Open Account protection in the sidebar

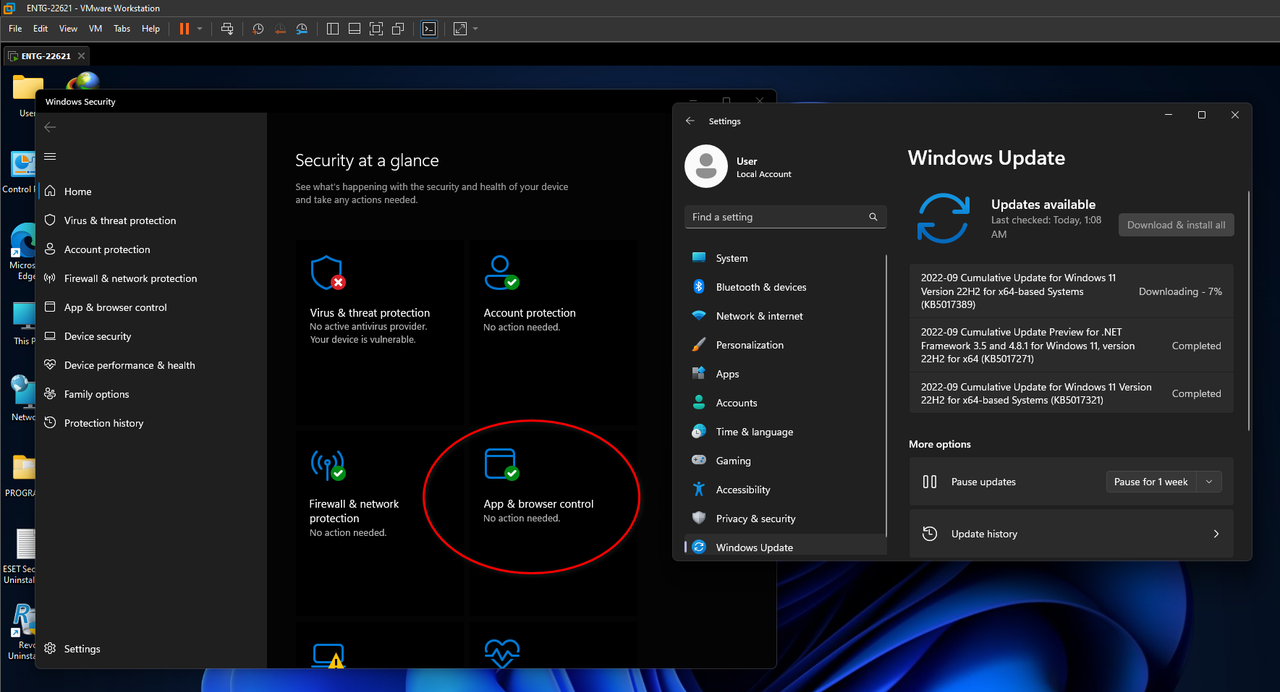tap(150, 249)
